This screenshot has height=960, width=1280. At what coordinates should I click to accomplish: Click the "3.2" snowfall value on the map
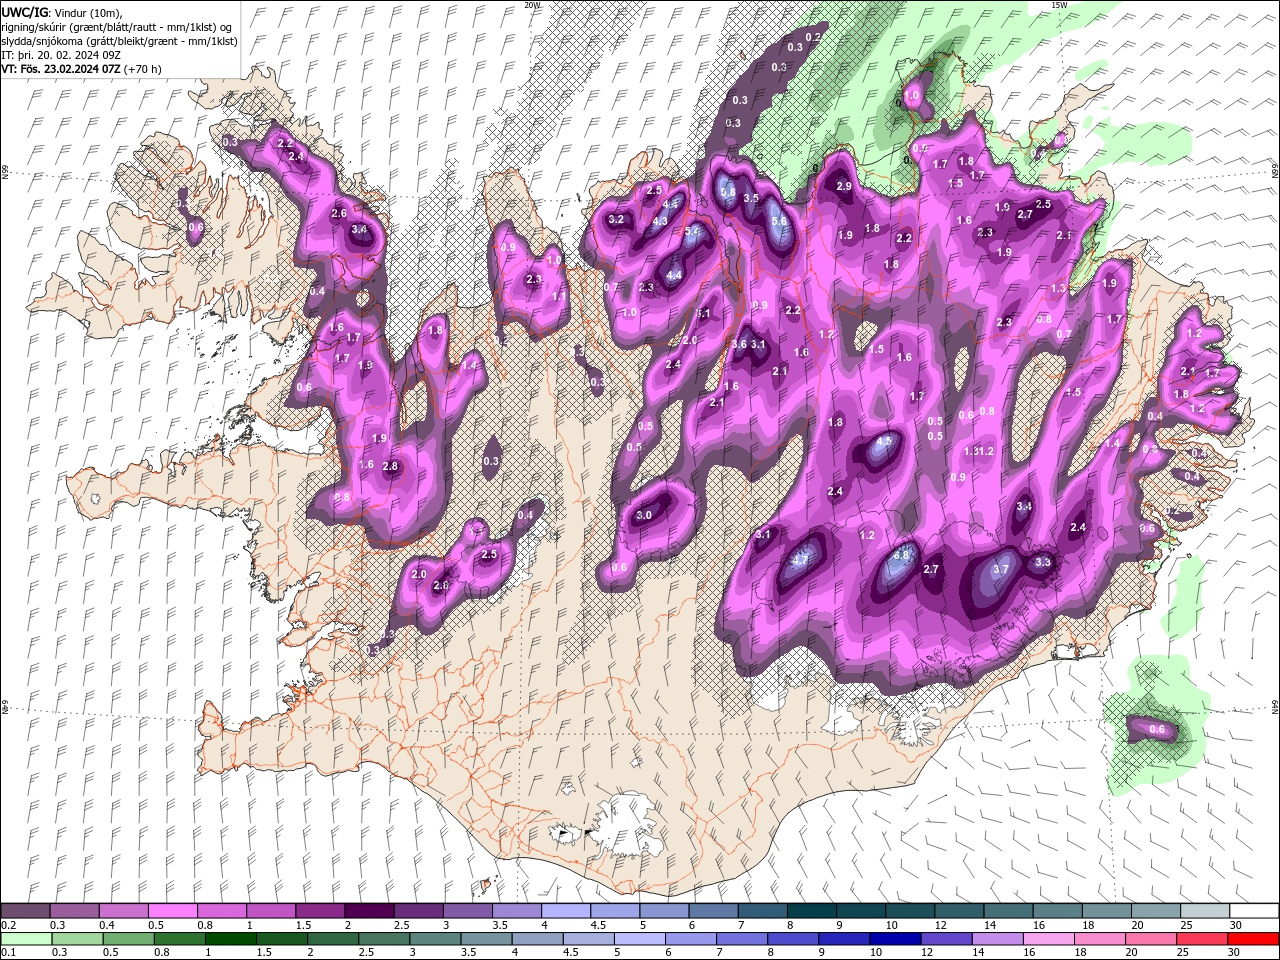coord(616,220)
